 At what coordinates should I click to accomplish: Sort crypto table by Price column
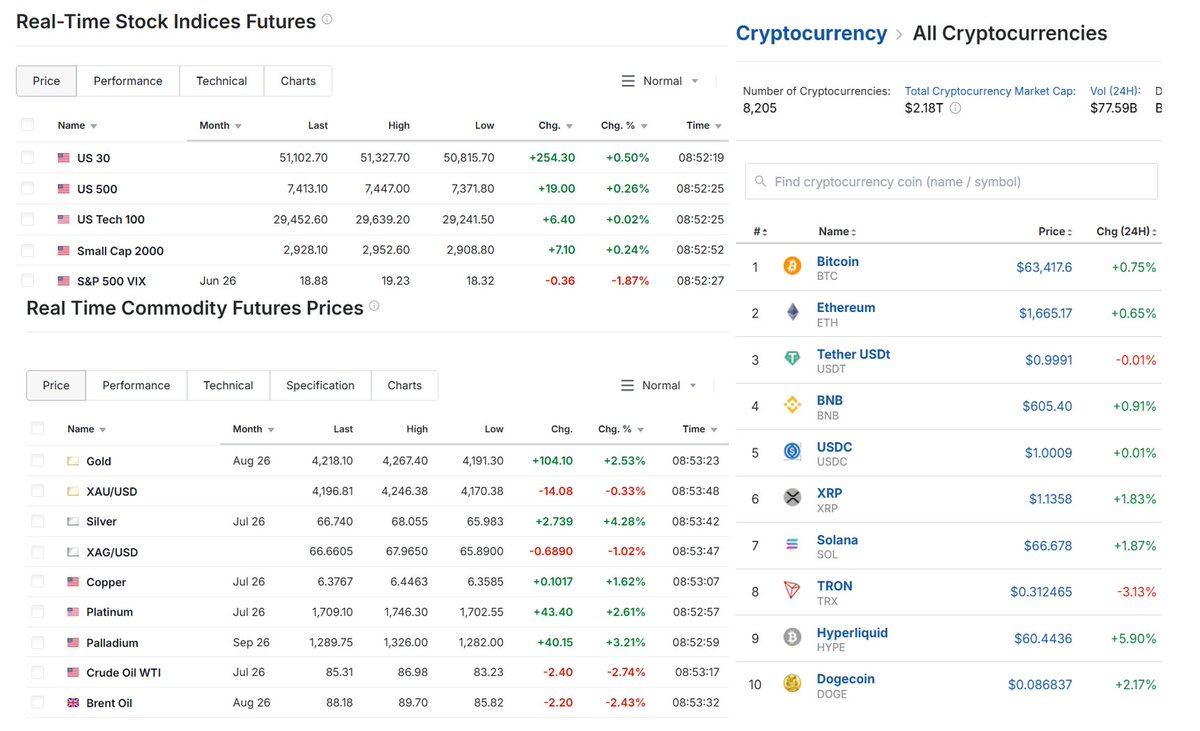[1055, 231]
